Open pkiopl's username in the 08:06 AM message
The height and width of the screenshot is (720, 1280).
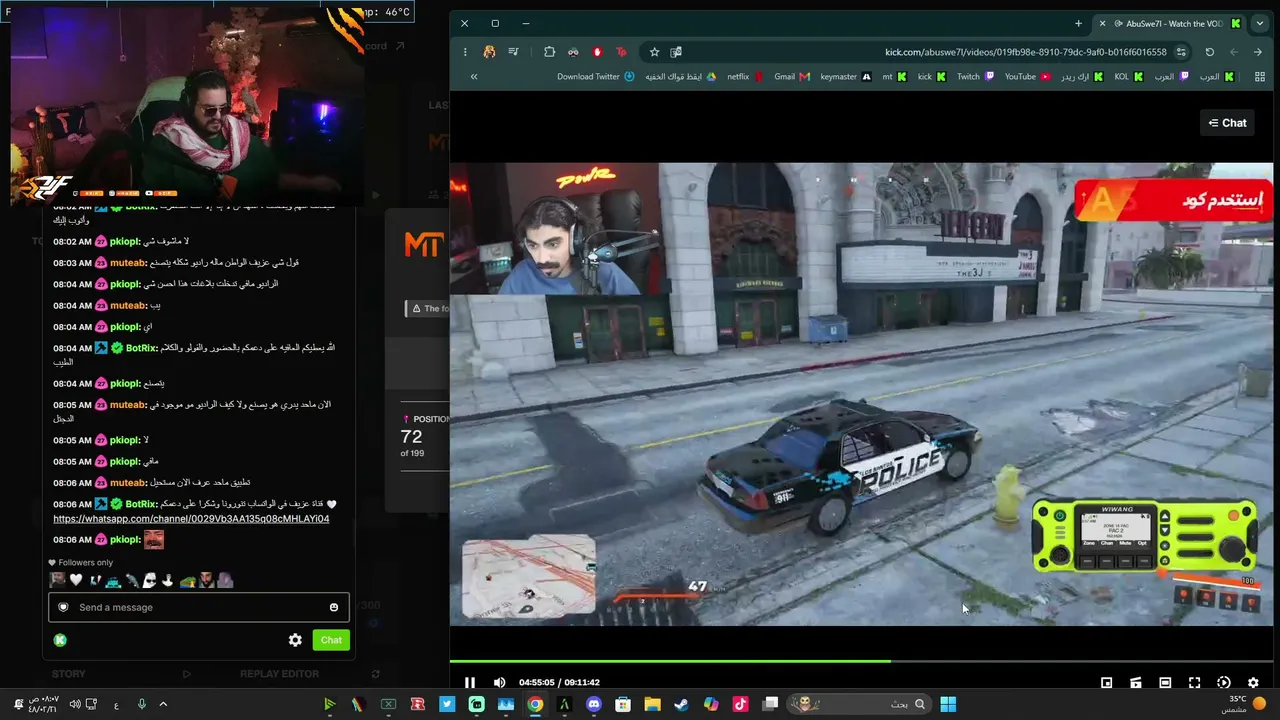coord(125,540)
